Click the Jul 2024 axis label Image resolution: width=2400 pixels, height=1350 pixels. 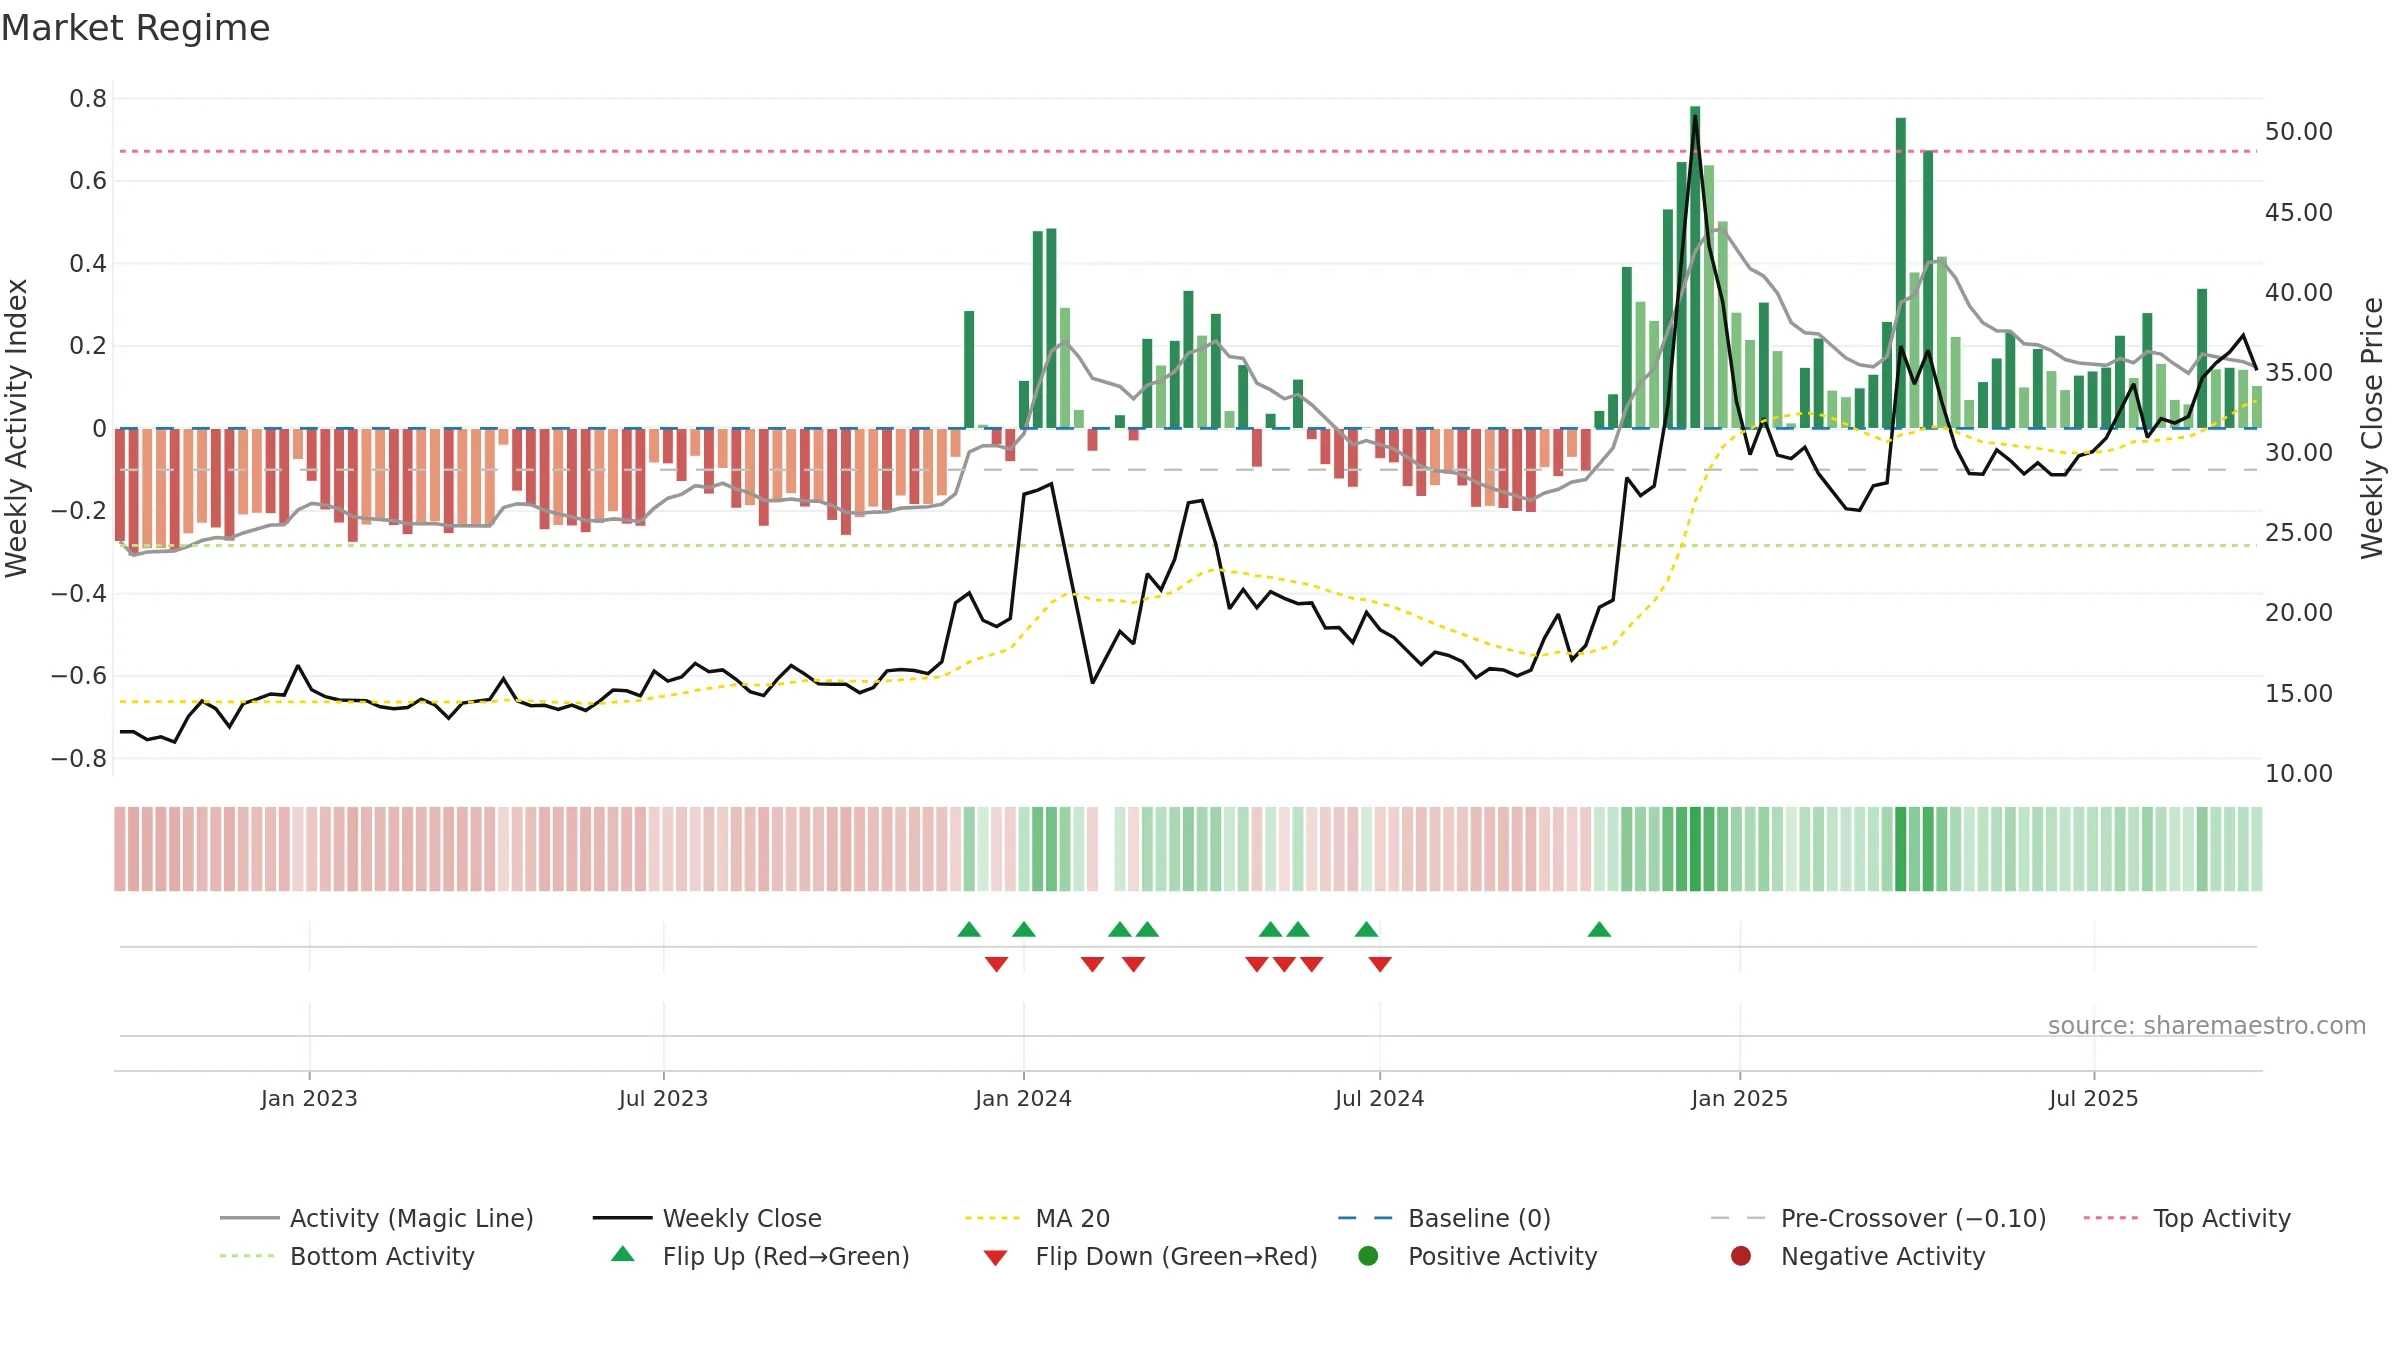(x=1379, y=1098)
